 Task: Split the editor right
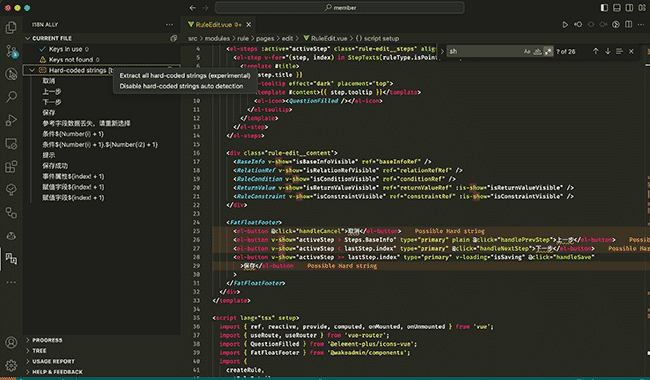click(x=628, y=24)
